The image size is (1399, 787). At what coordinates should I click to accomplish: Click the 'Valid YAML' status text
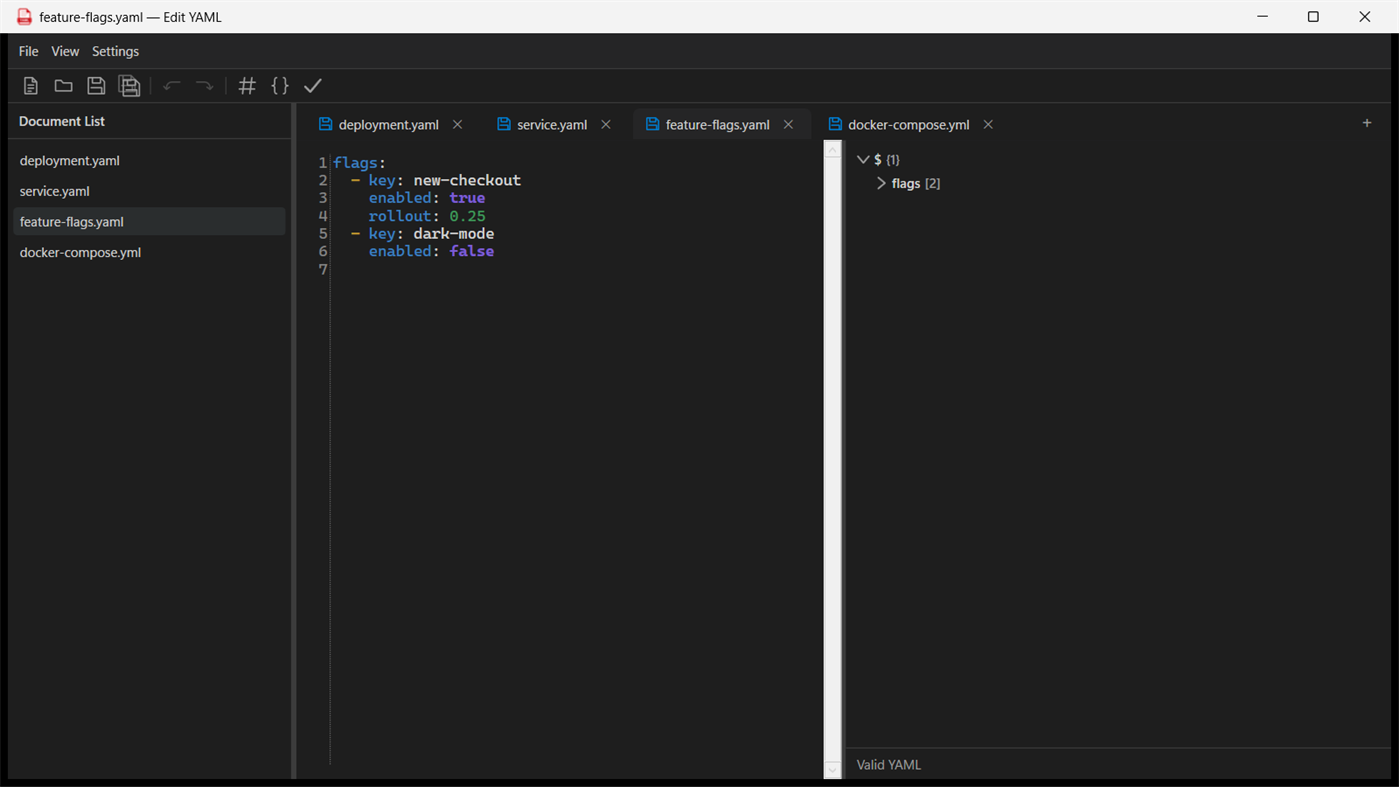click(889, 765)
